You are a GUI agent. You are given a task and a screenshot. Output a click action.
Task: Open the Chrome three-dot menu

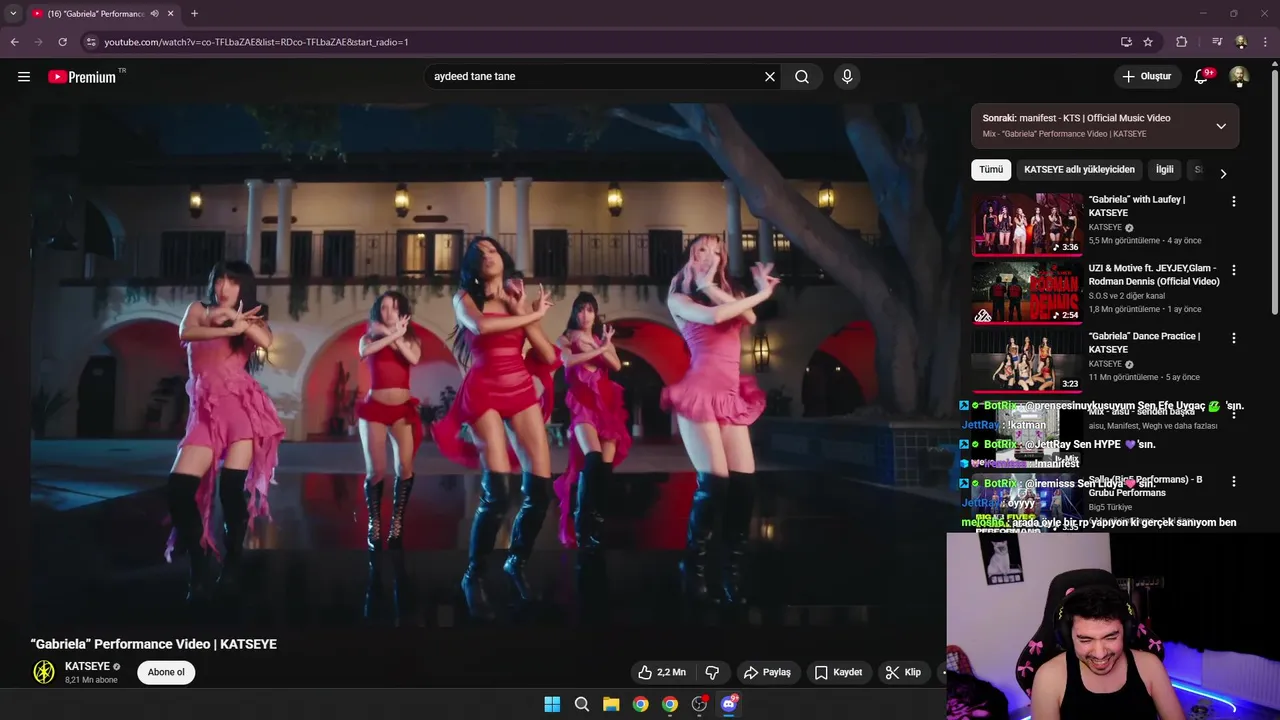tap(1266, 42)
